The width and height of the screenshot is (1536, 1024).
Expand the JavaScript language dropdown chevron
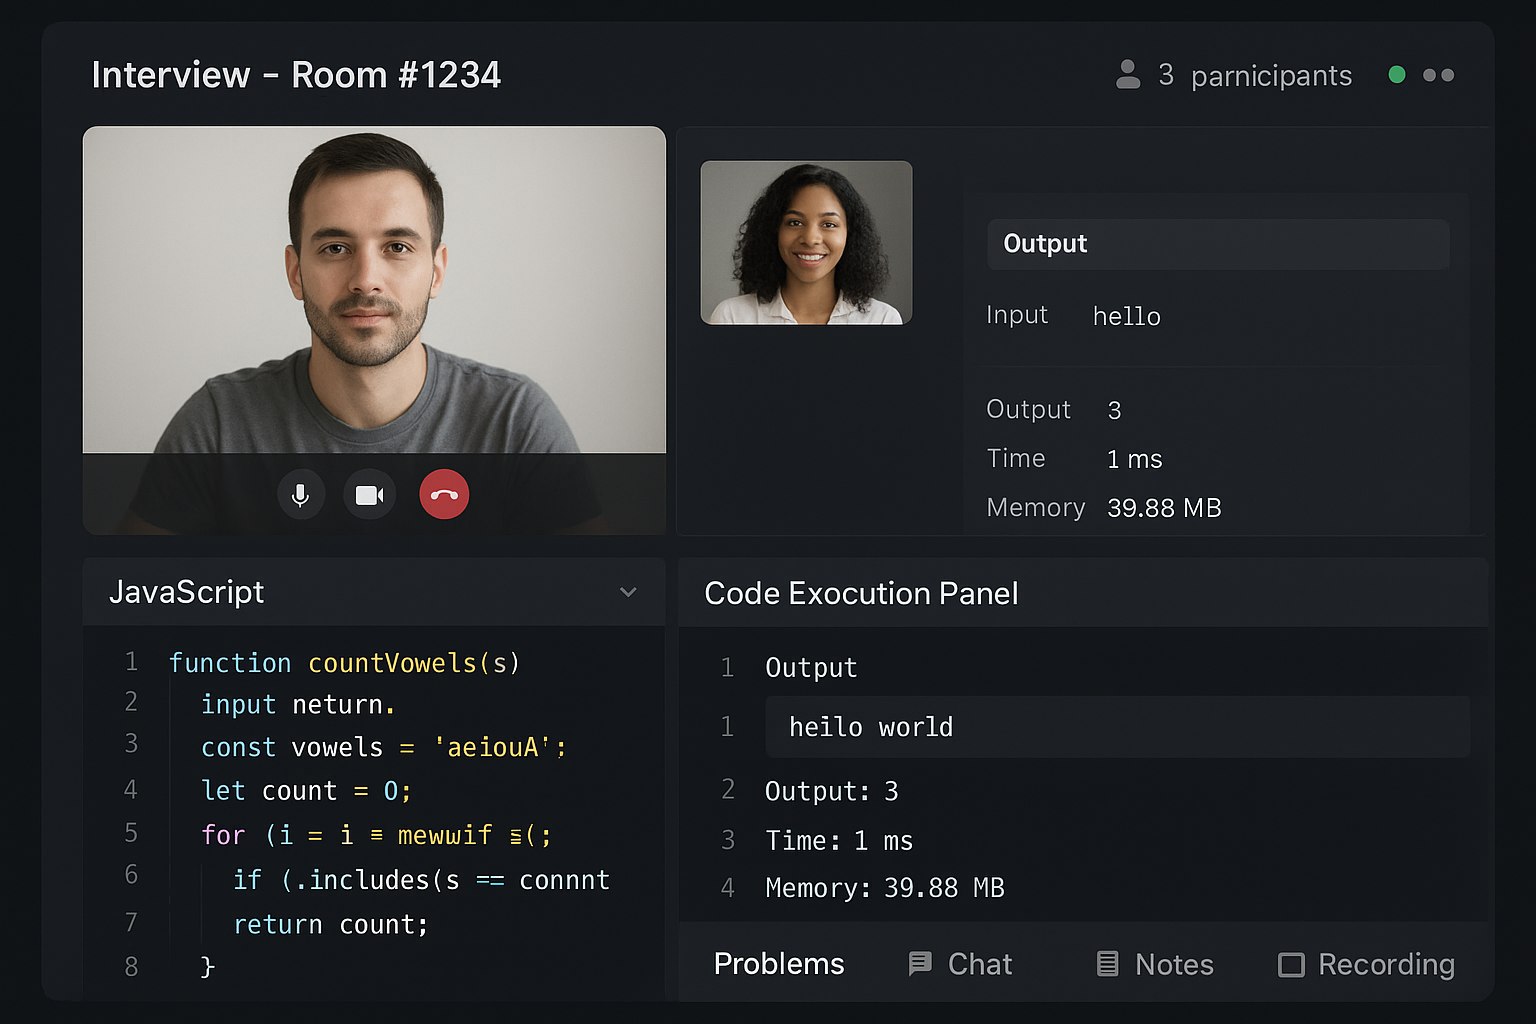pos(628,592)
